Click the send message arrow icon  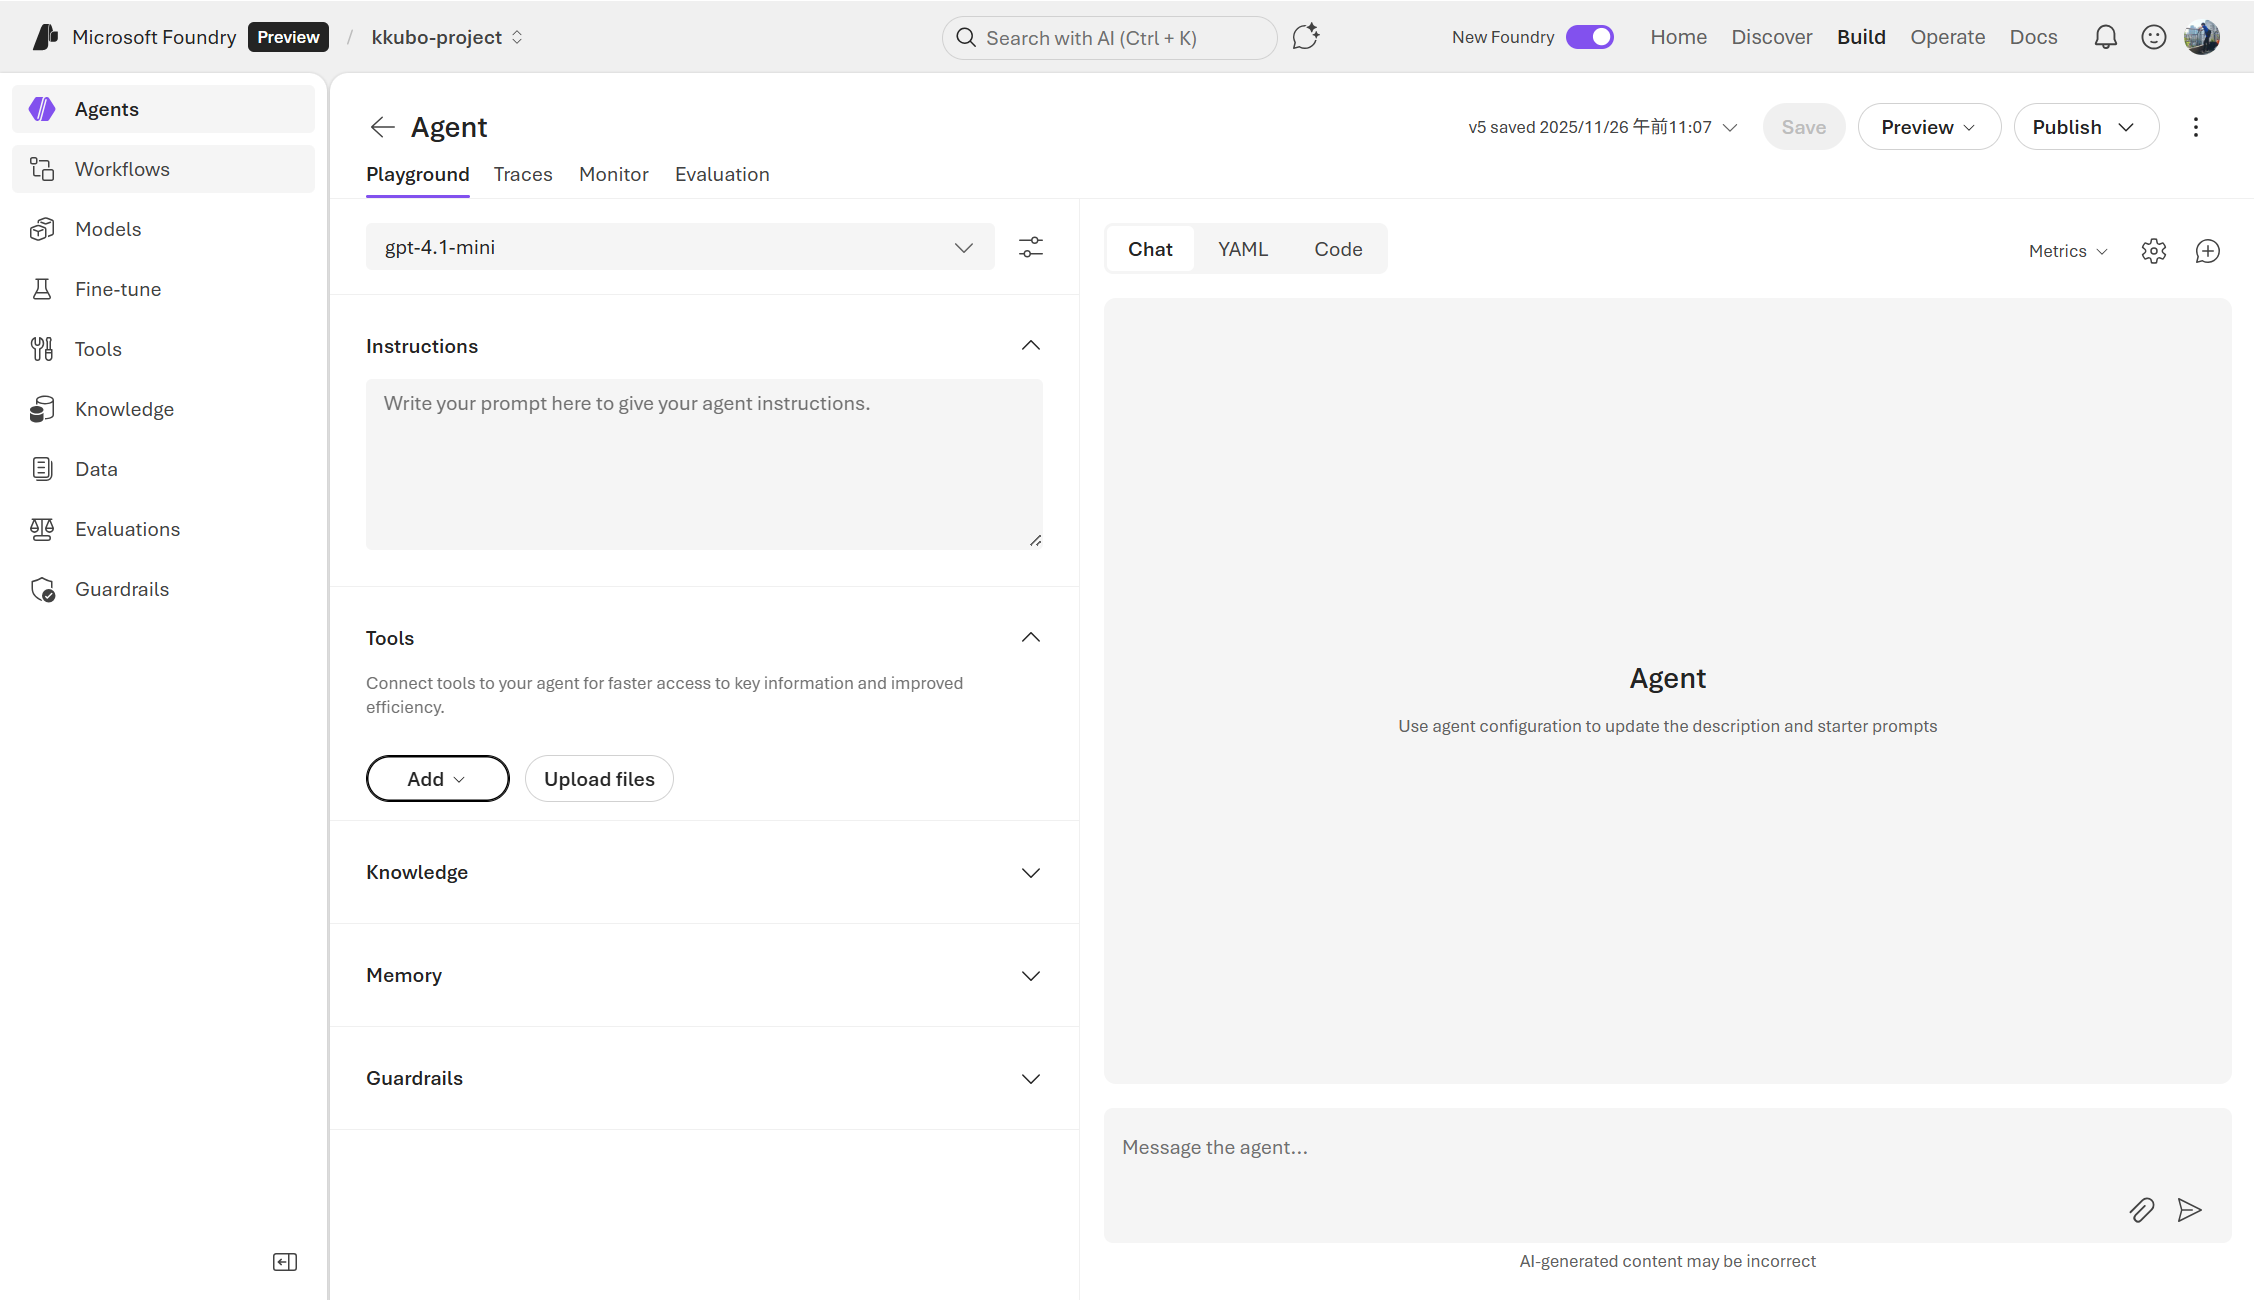(x=2189, y=1210)
